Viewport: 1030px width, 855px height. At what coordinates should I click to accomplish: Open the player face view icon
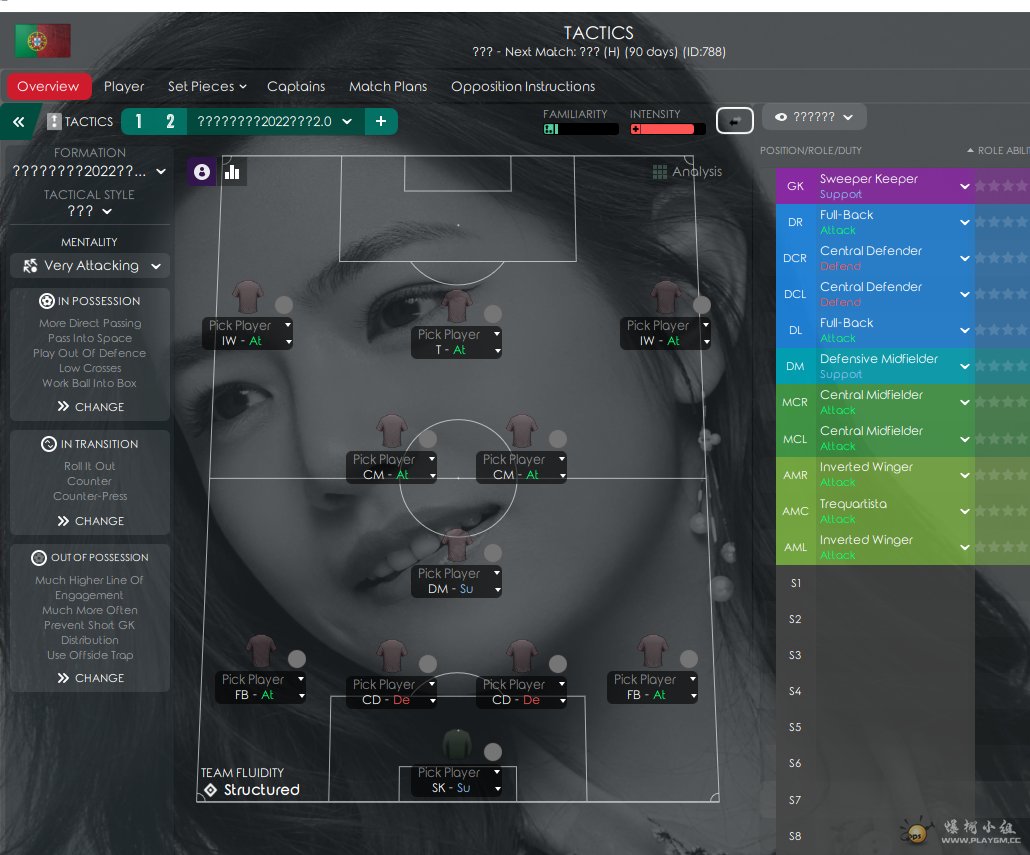pos(202,172)
